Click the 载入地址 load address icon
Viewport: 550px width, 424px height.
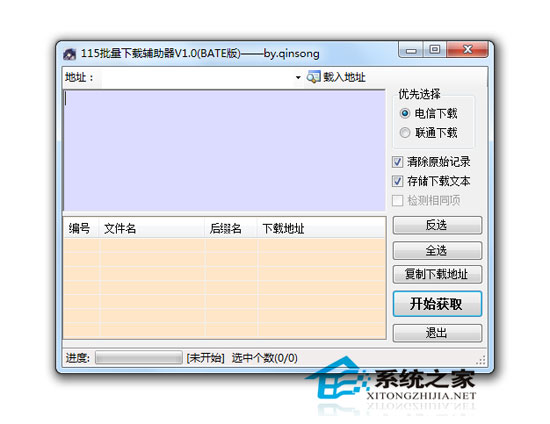tap(313, 77)
